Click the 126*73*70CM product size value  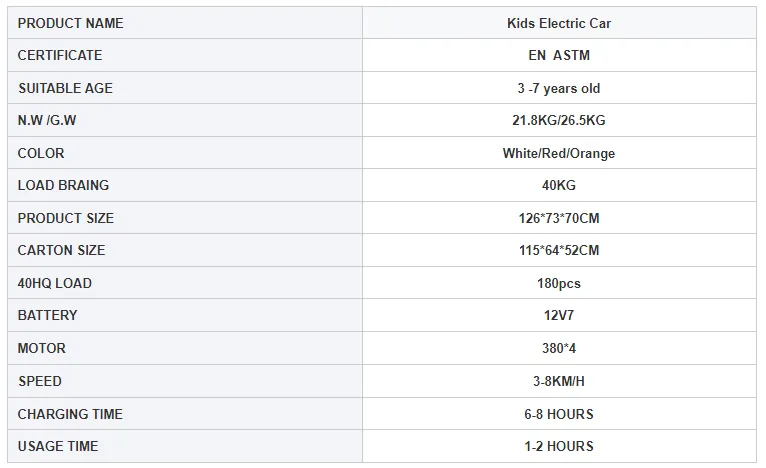point(559,218)
